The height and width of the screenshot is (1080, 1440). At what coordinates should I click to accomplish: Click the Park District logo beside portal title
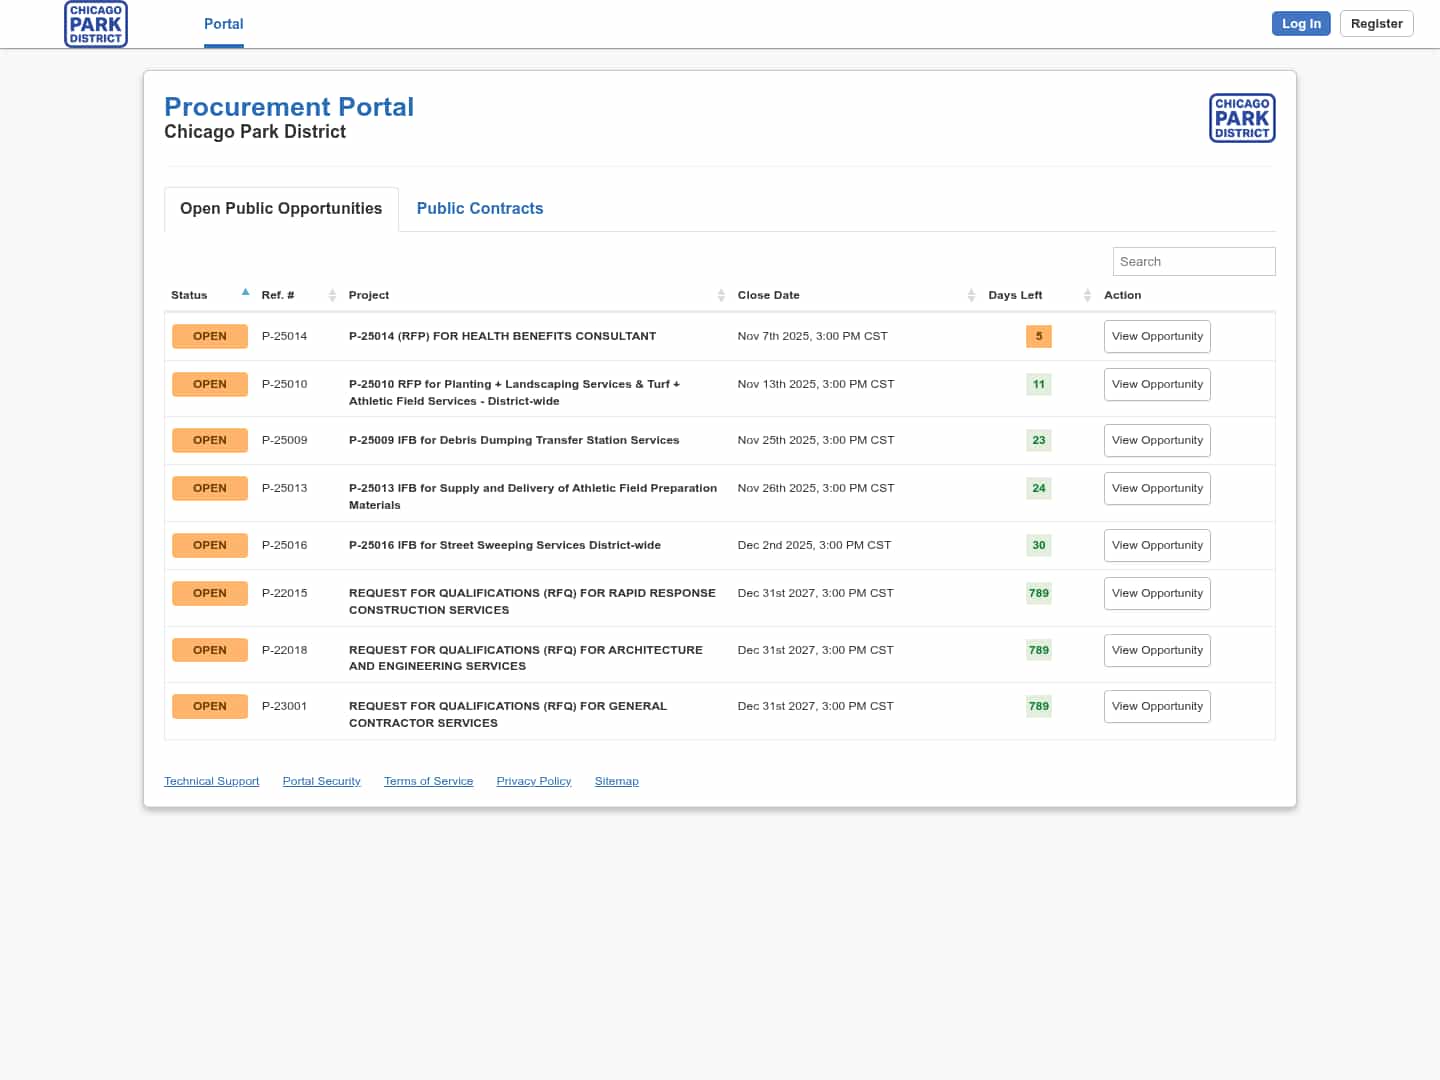tap(1242, 118)
